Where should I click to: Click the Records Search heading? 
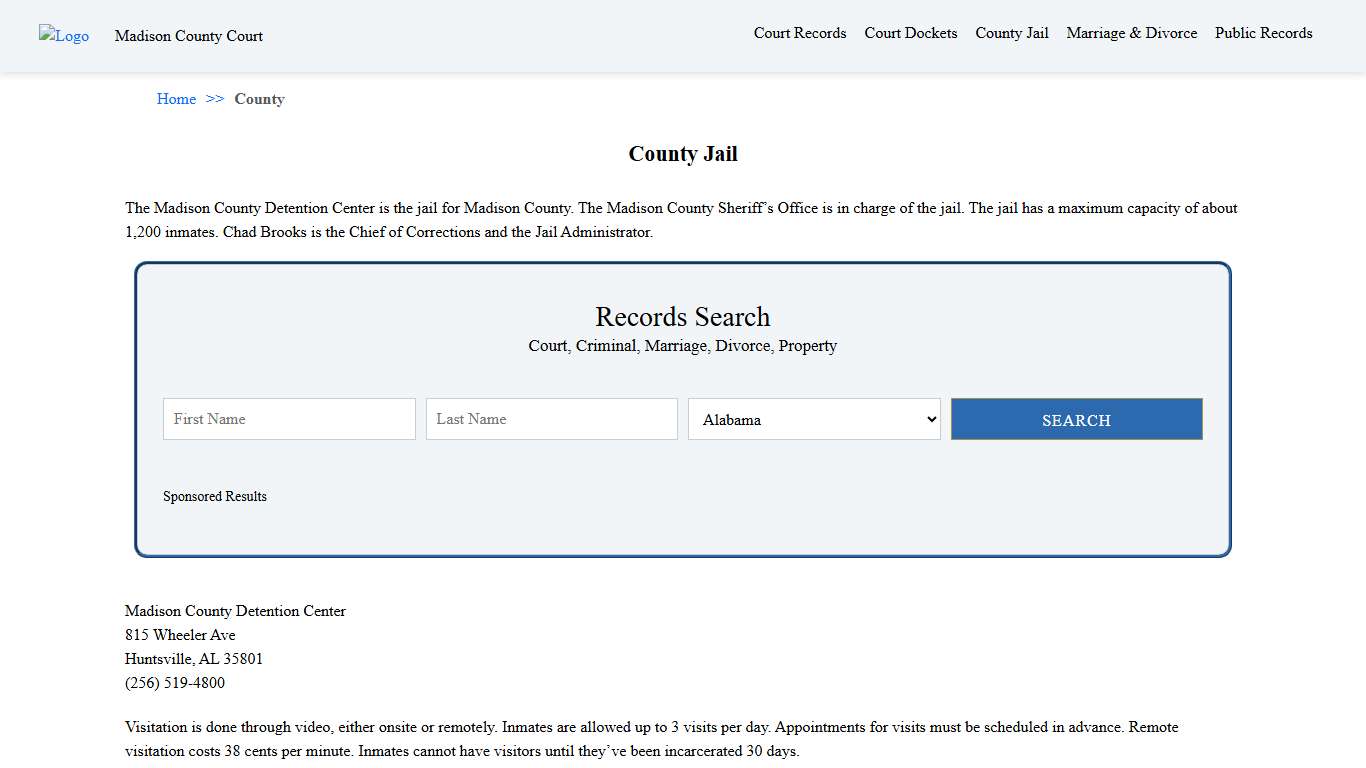pyautogui.click(x=682, y=317)
